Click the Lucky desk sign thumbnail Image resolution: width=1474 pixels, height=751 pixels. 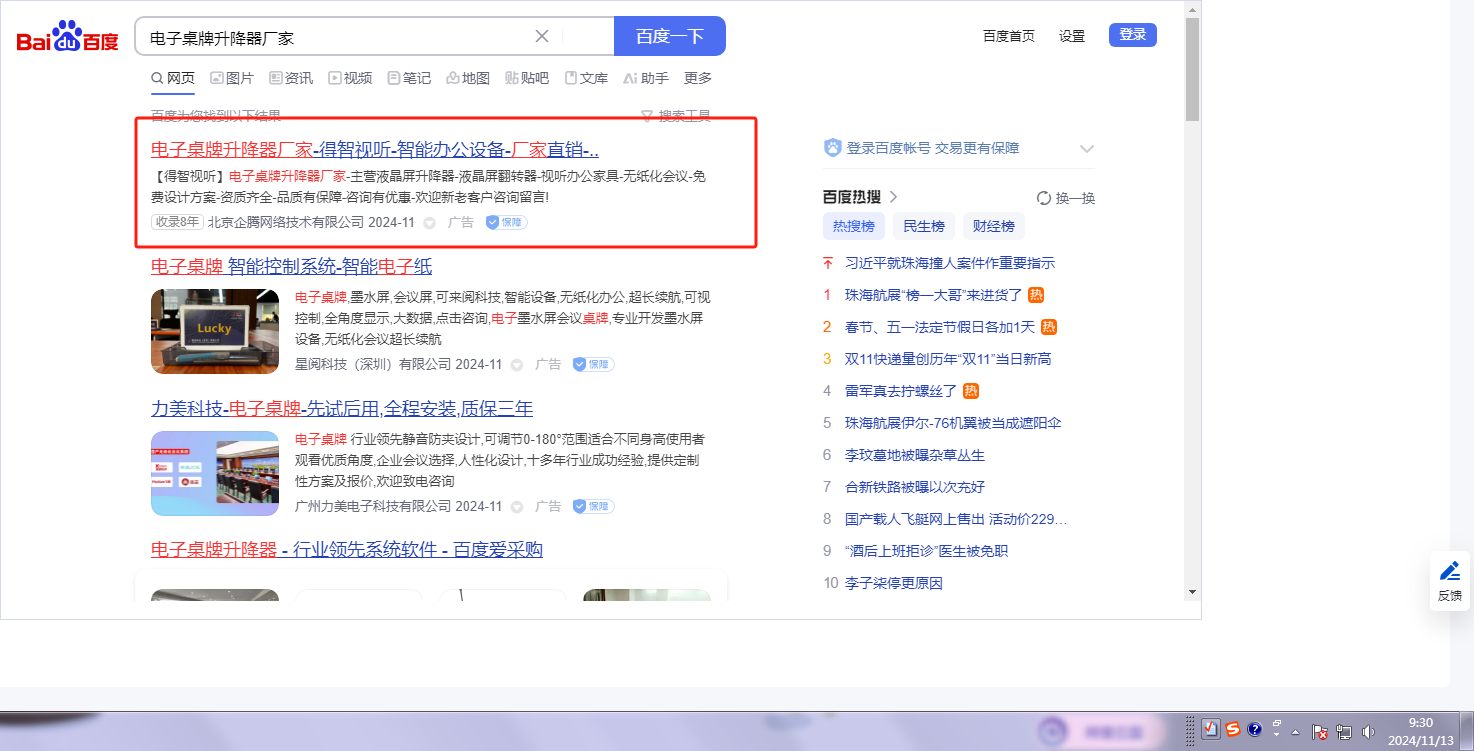(215, 331)
